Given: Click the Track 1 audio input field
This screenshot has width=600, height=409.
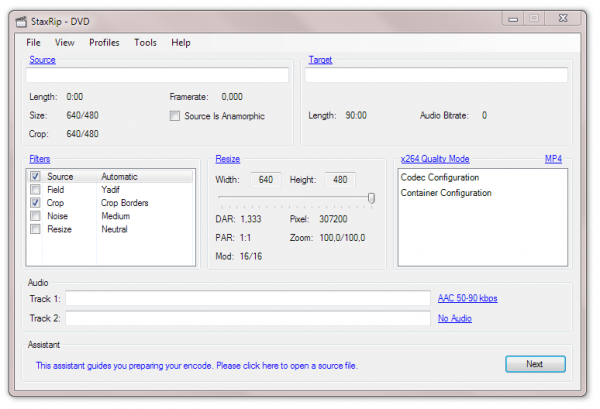Looking at the screenshot, I should tap(248, 298).
